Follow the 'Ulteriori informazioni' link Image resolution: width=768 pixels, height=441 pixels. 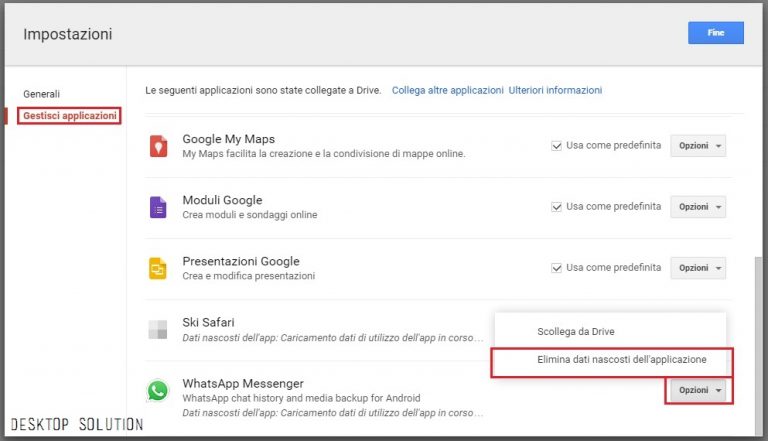pos(555,90)
